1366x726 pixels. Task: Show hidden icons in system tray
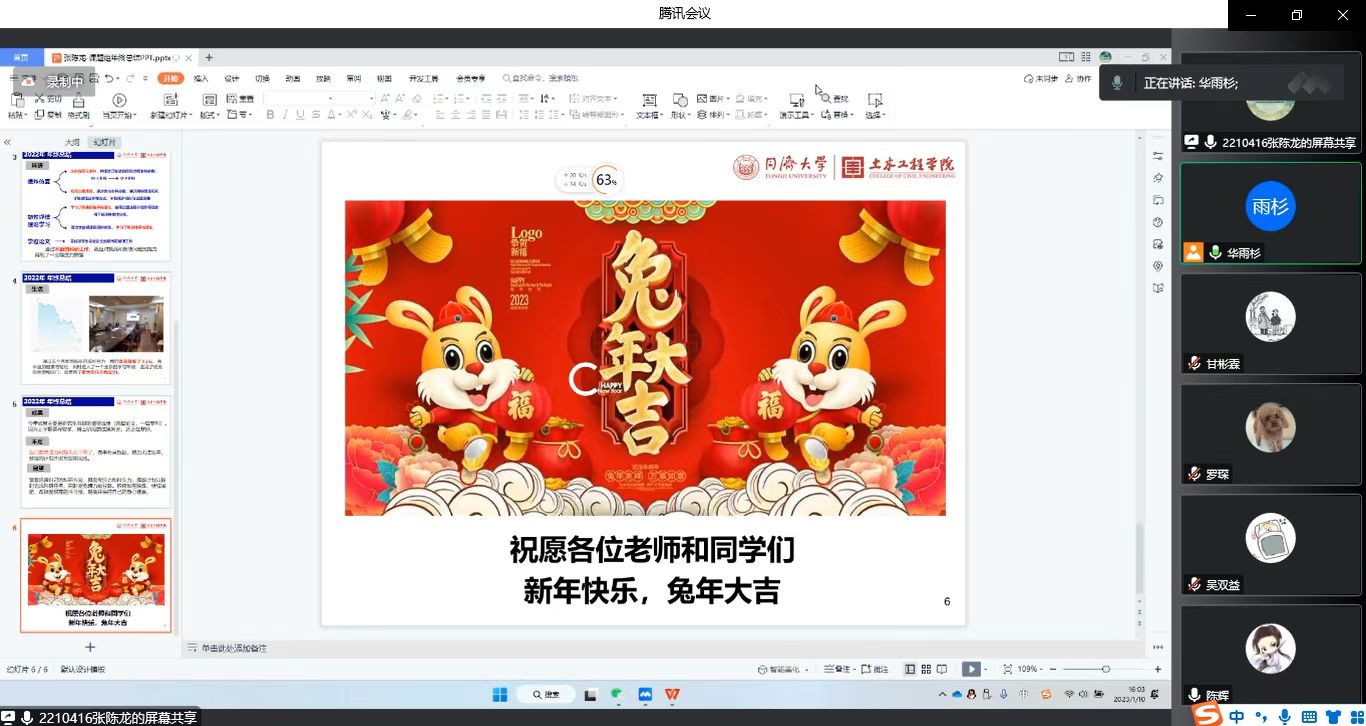pyautogui.click(x=942, y=694)
